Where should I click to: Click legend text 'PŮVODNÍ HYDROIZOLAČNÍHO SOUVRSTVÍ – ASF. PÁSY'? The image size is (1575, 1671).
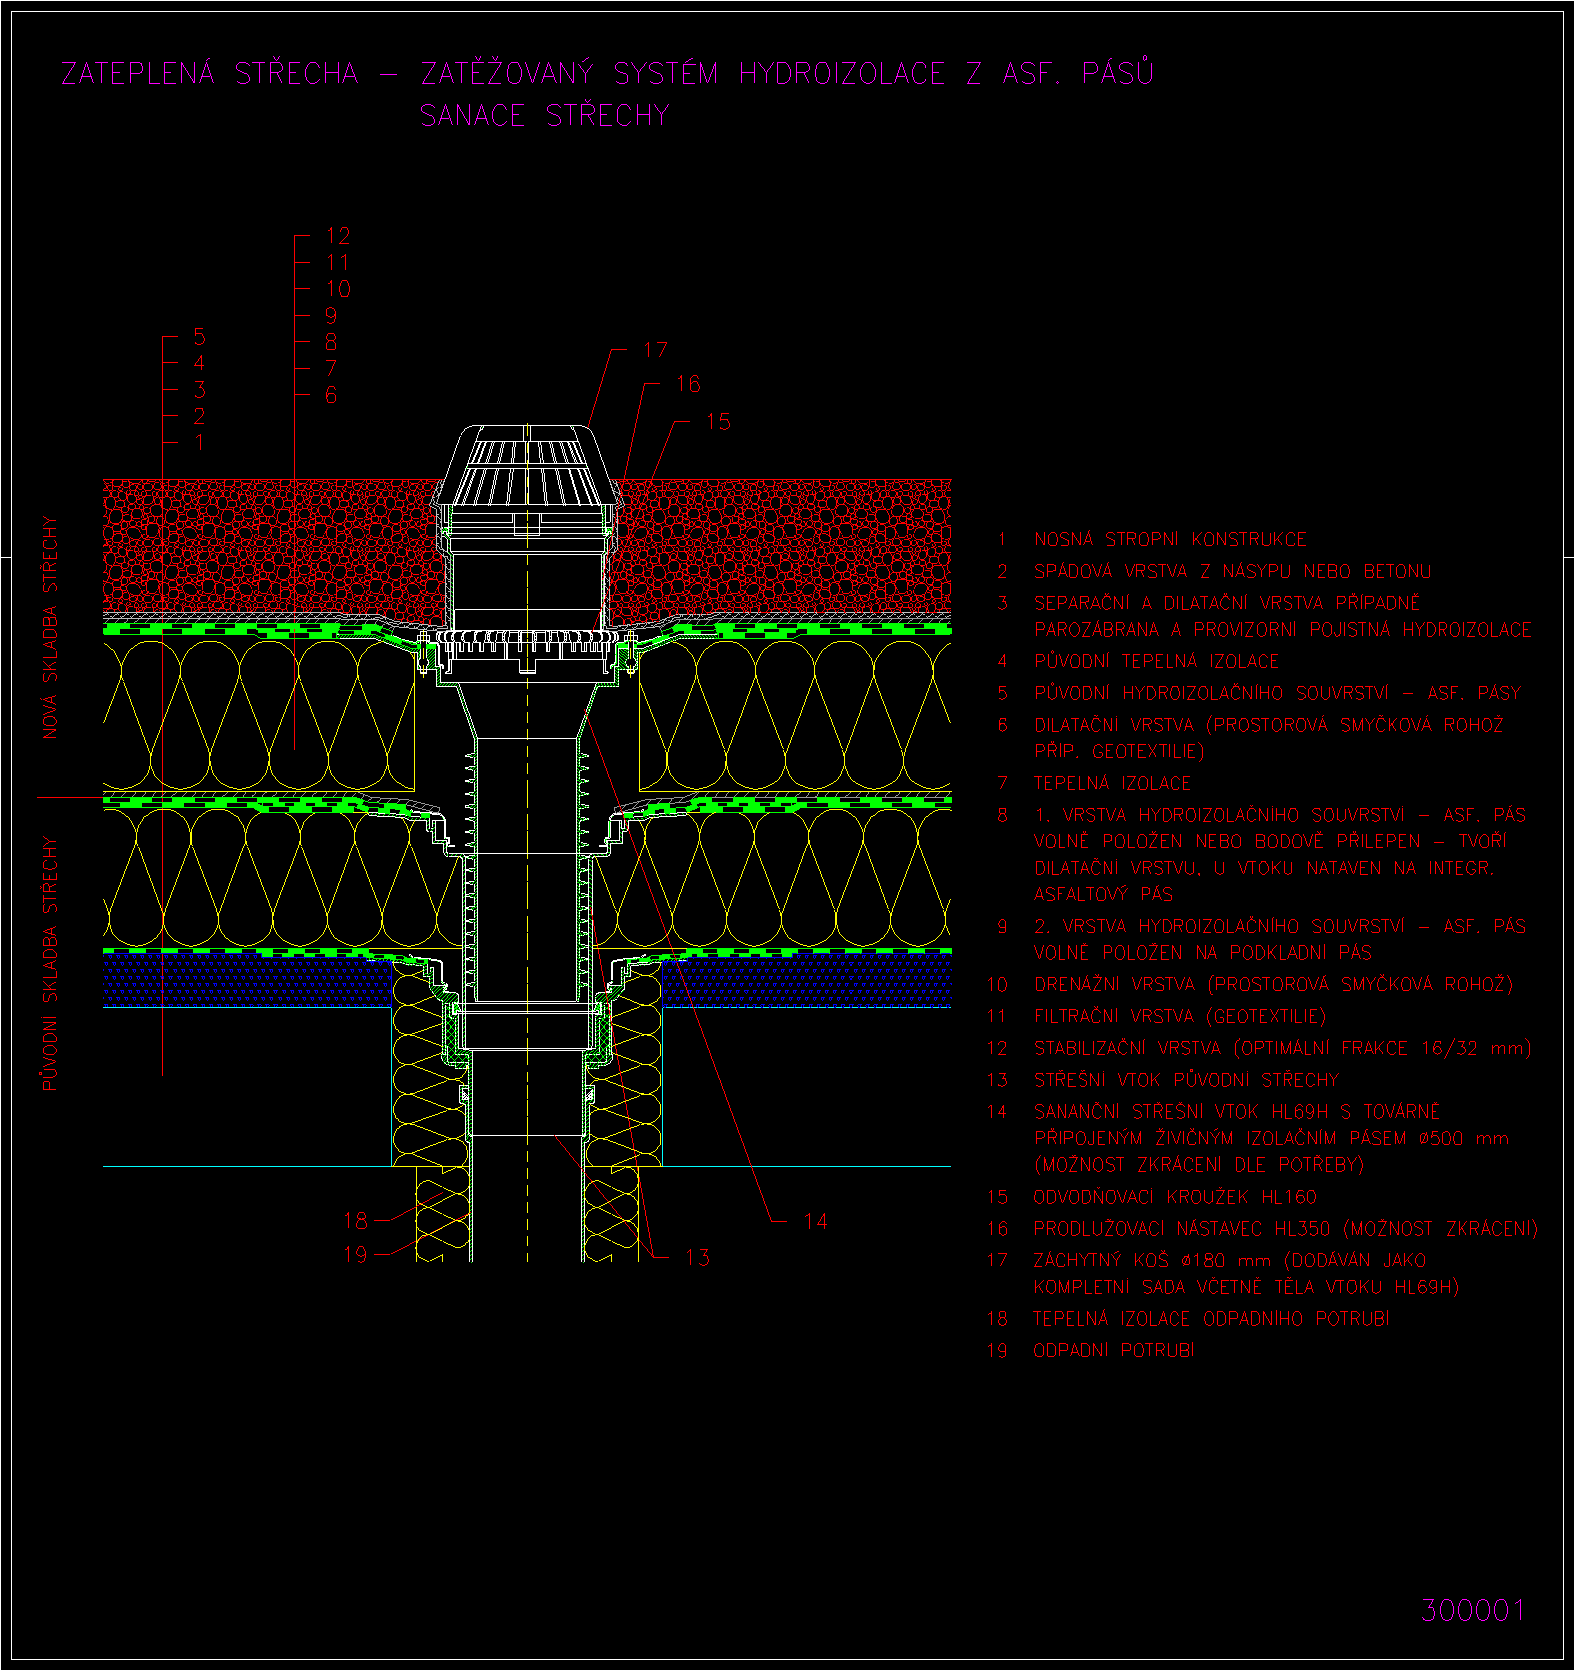pyautogui.click(x=1277, y=693)
